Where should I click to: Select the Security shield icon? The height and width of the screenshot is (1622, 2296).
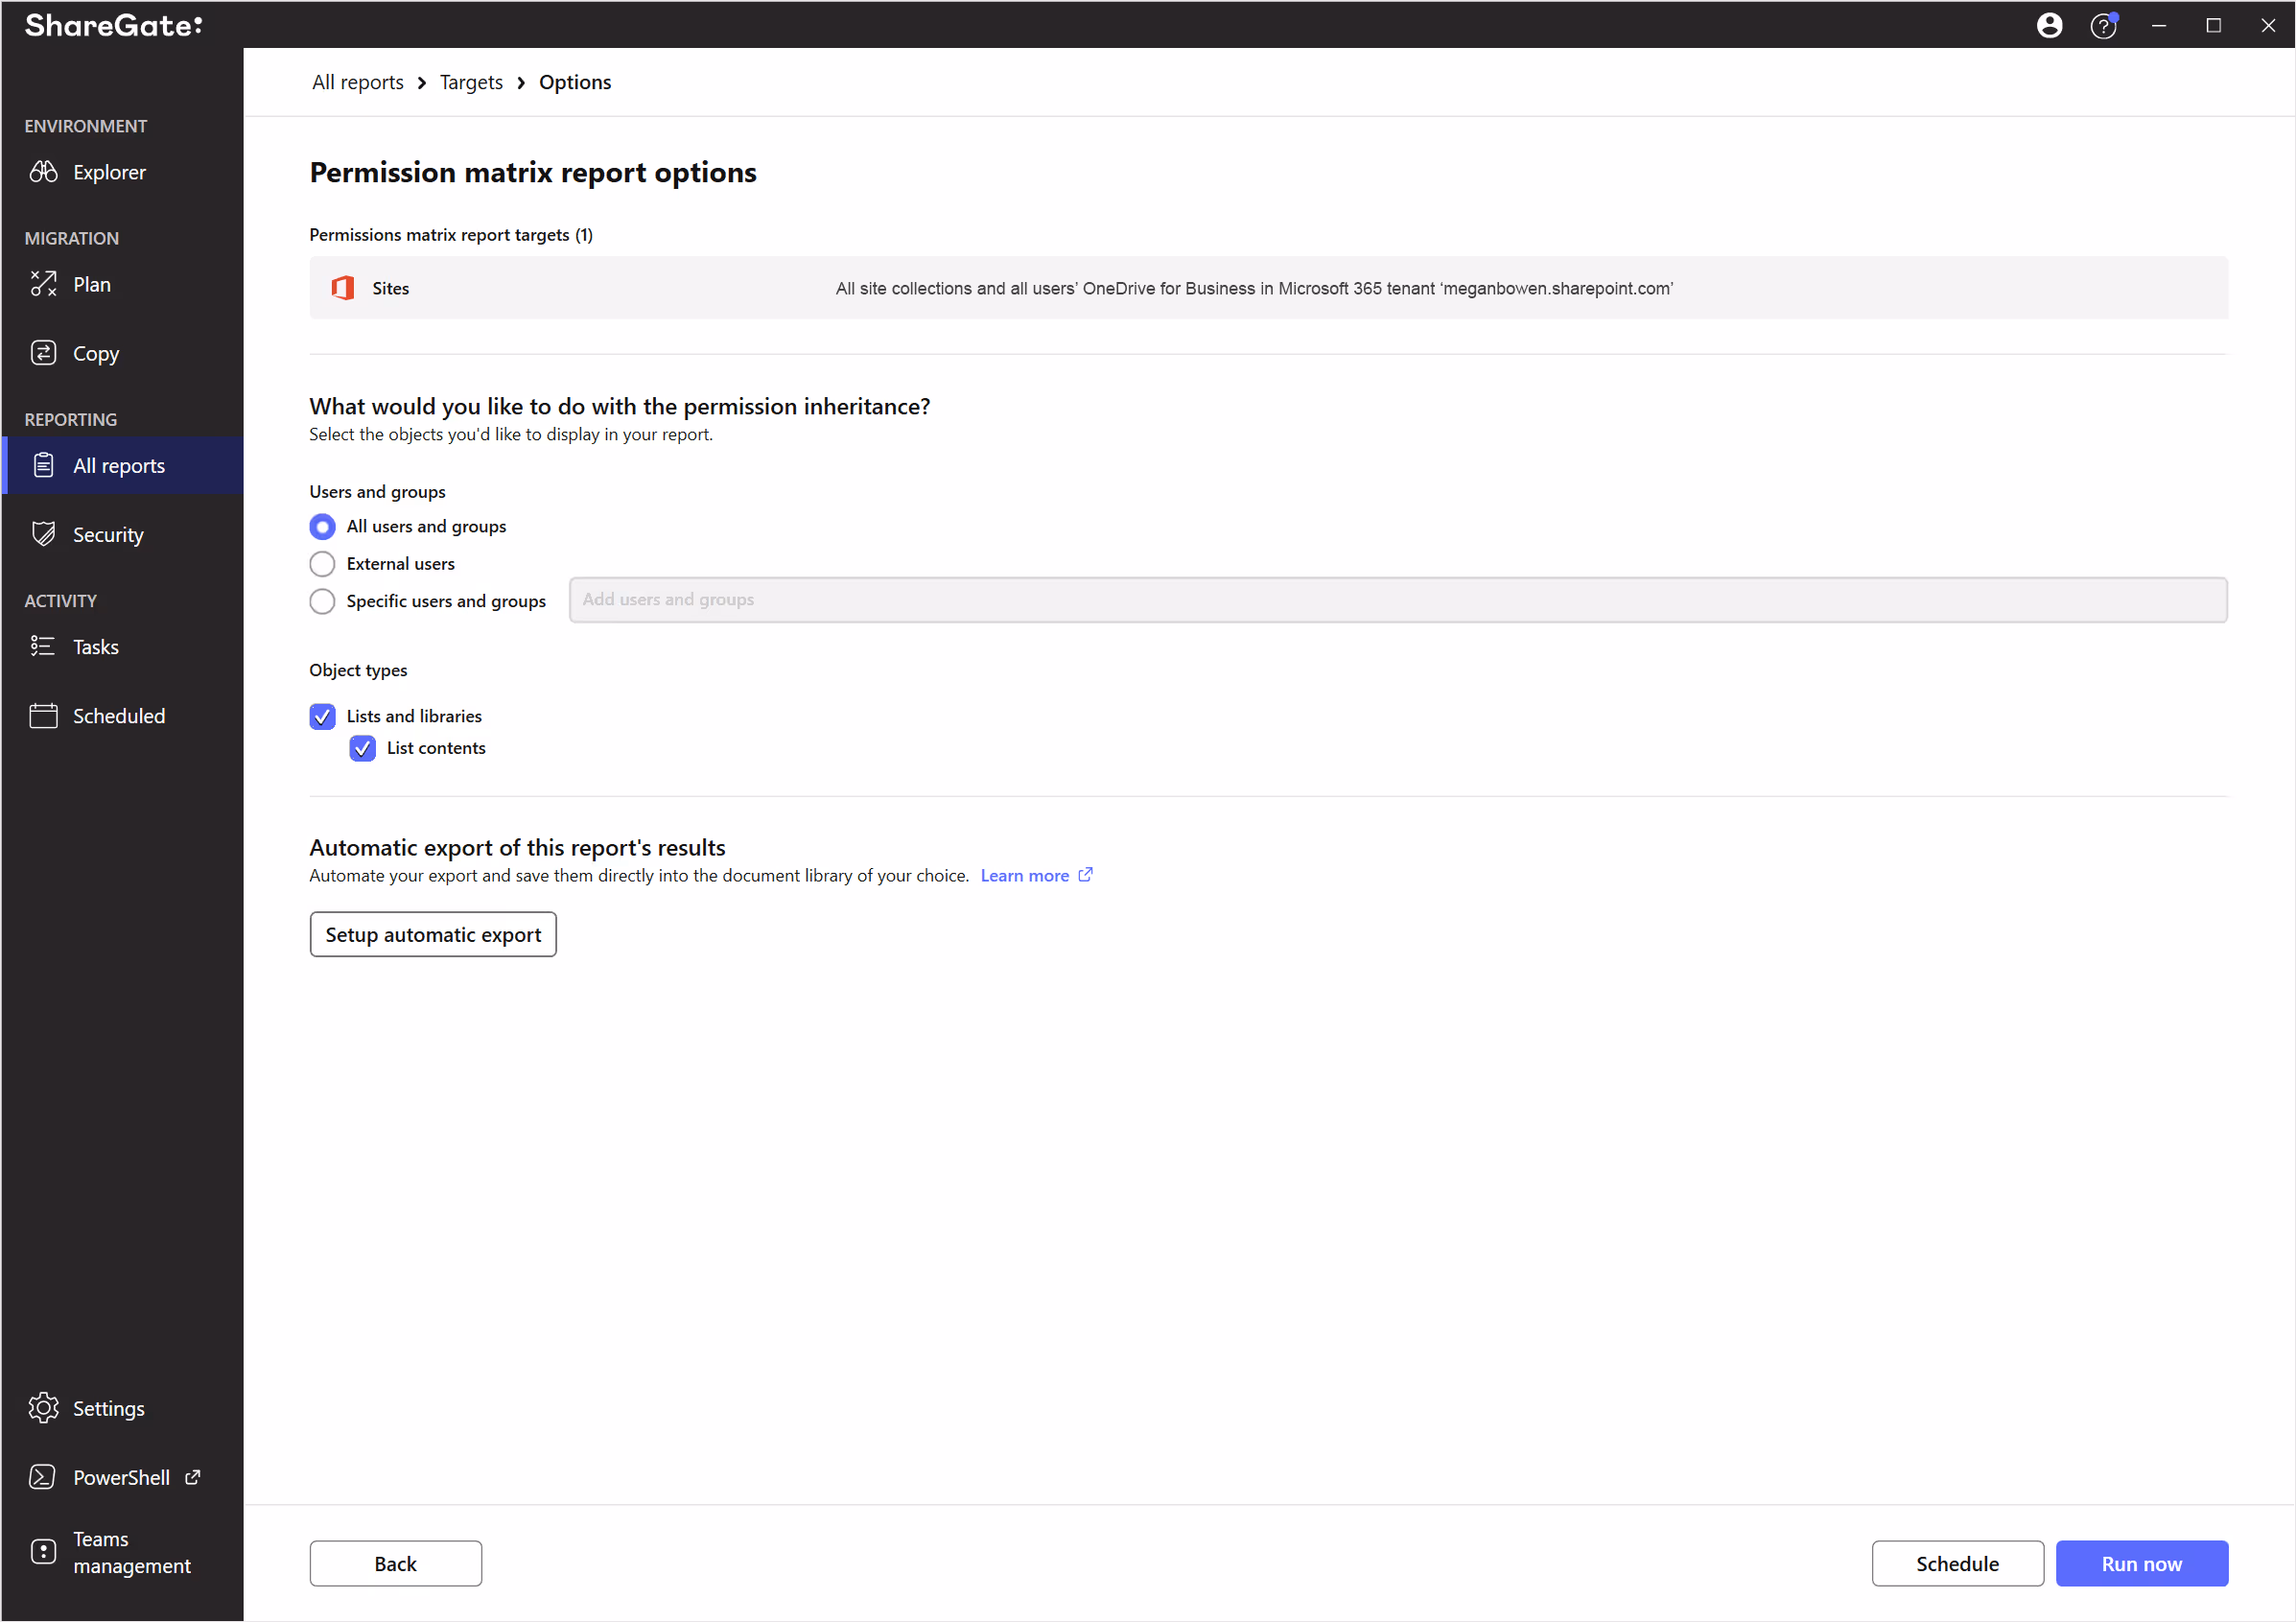click(43, 534)
